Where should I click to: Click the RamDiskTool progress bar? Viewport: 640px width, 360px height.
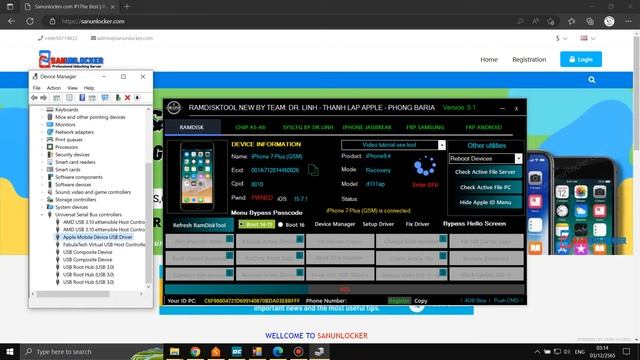[344, 289]
